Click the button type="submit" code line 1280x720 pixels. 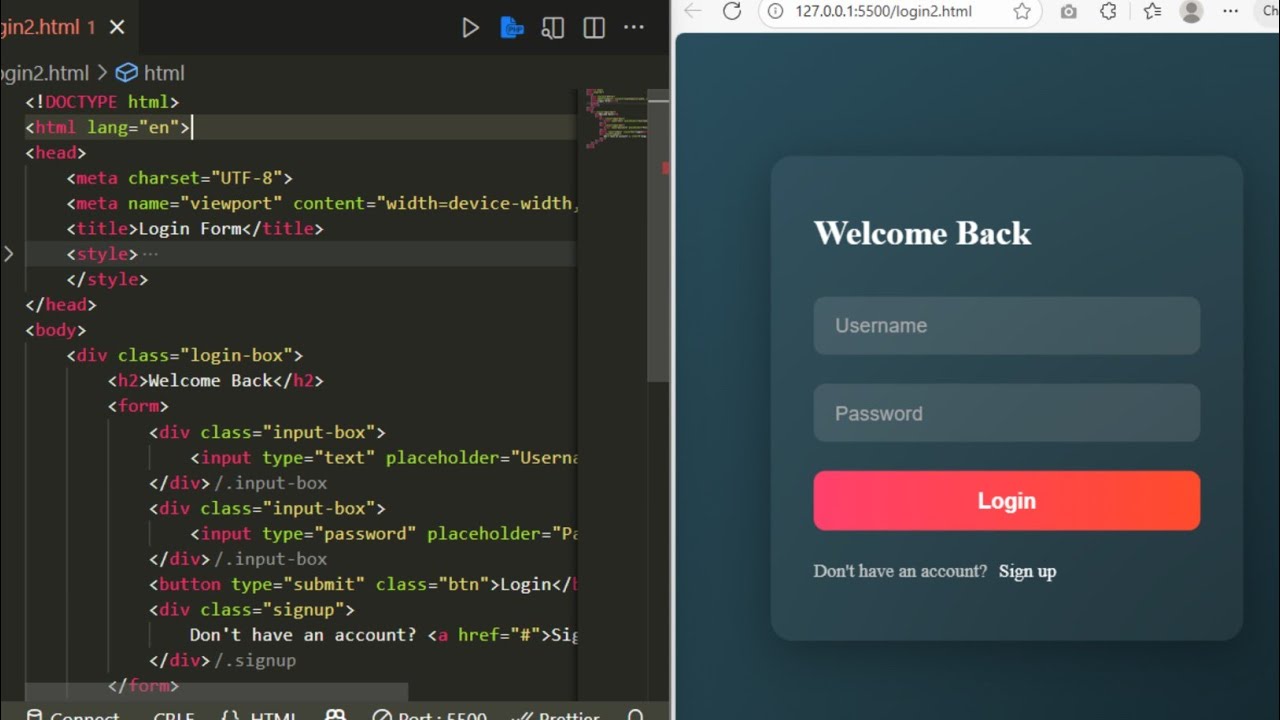[x=364, y=585]
